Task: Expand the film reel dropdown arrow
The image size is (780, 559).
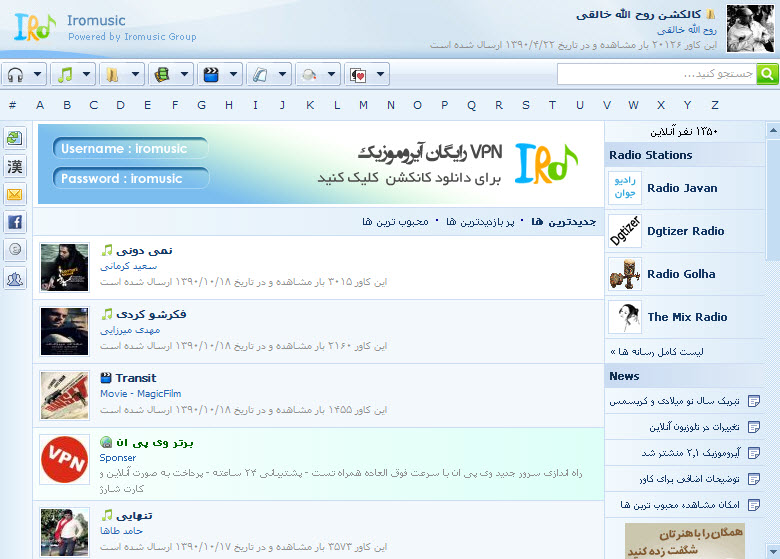Action: (x=185, y=75)
